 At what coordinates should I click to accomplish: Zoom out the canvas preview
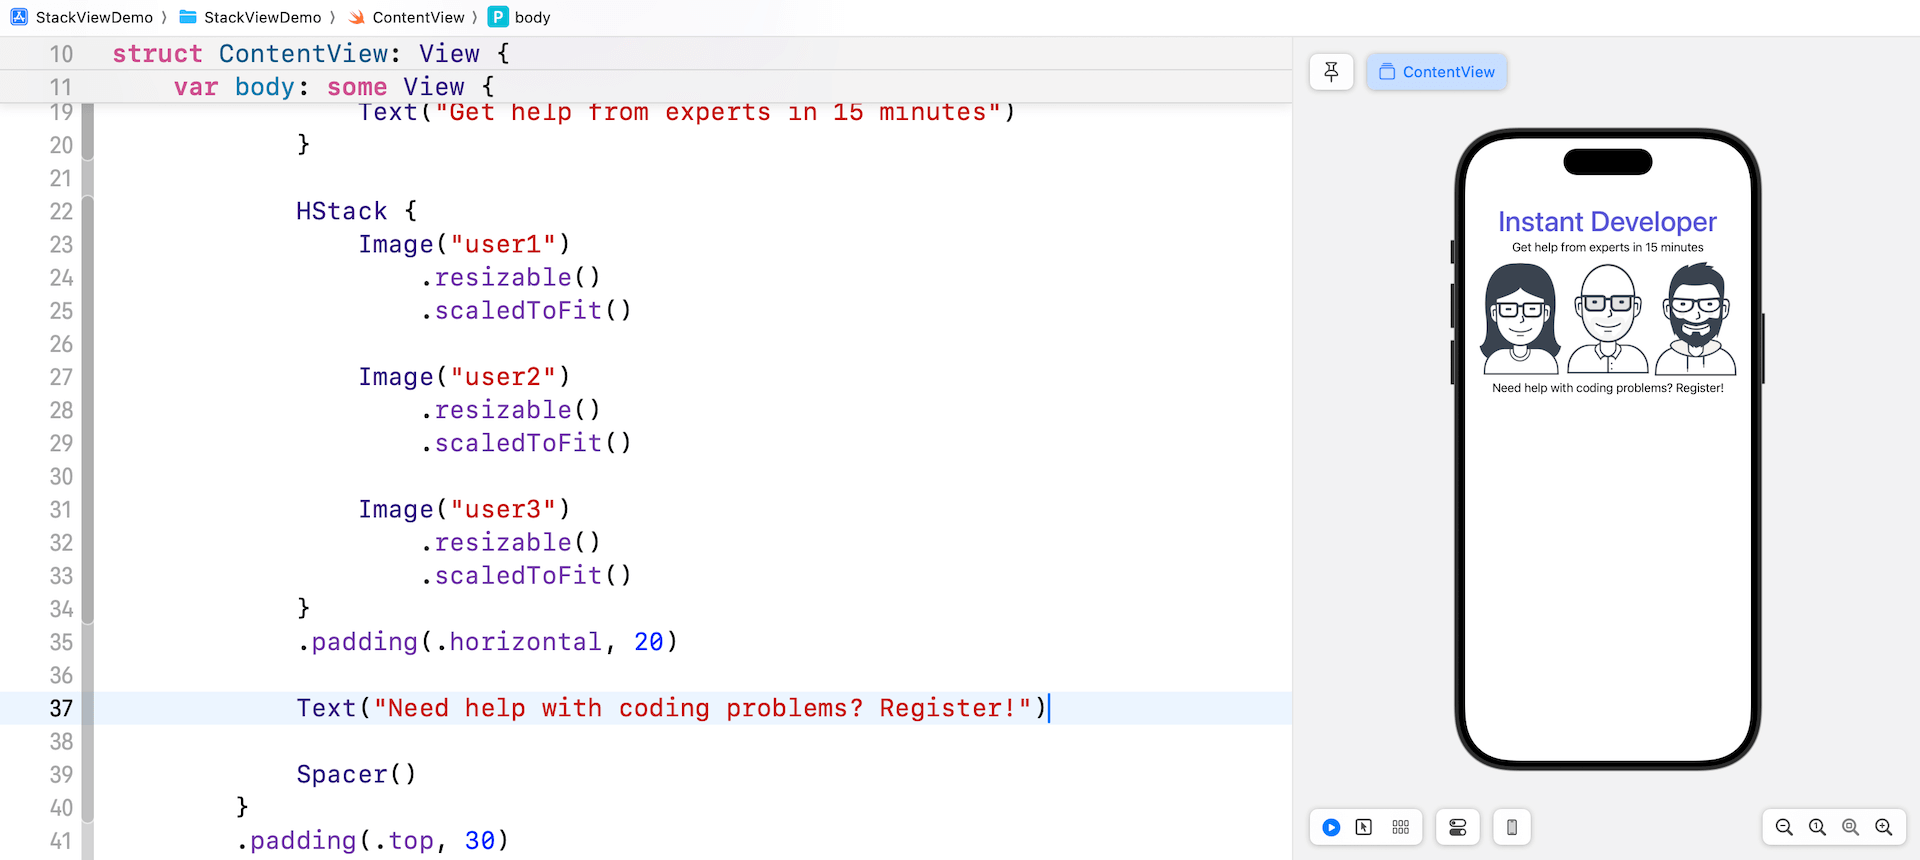tap(1784, 827)
